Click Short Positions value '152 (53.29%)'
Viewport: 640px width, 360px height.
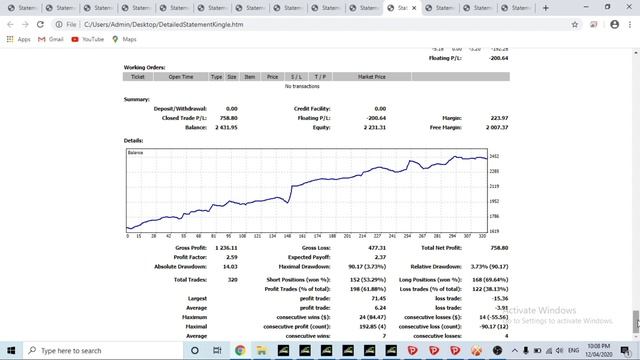tap(368, 280)
